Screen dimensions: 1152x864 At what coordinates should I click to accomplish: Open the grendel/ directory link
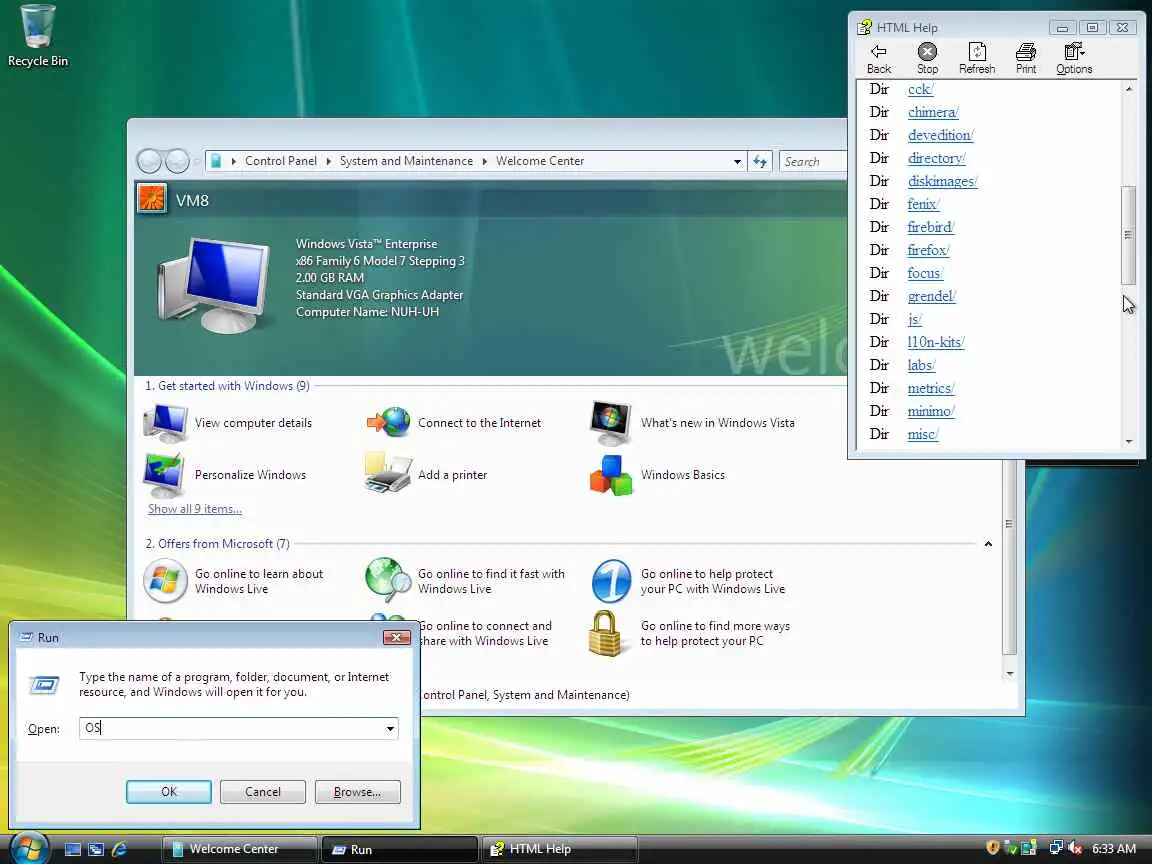point(932,296)
